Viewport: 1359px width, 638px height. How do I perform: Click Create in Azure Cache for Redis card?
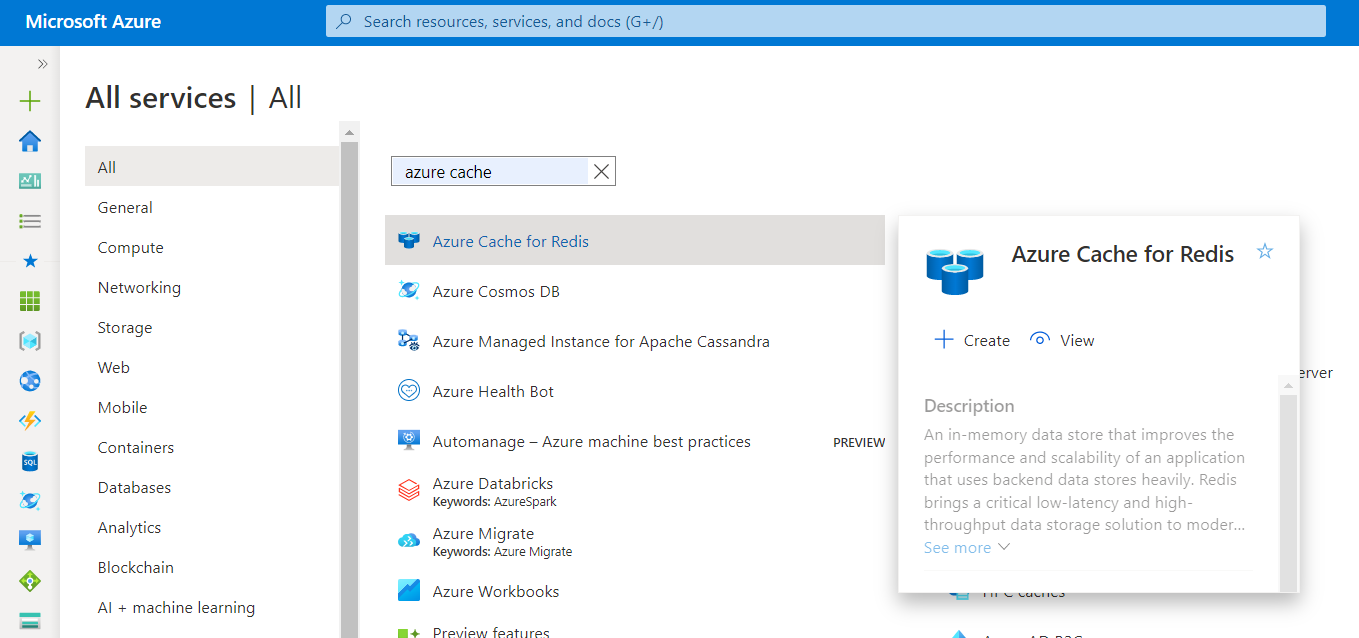pos(972,340)
